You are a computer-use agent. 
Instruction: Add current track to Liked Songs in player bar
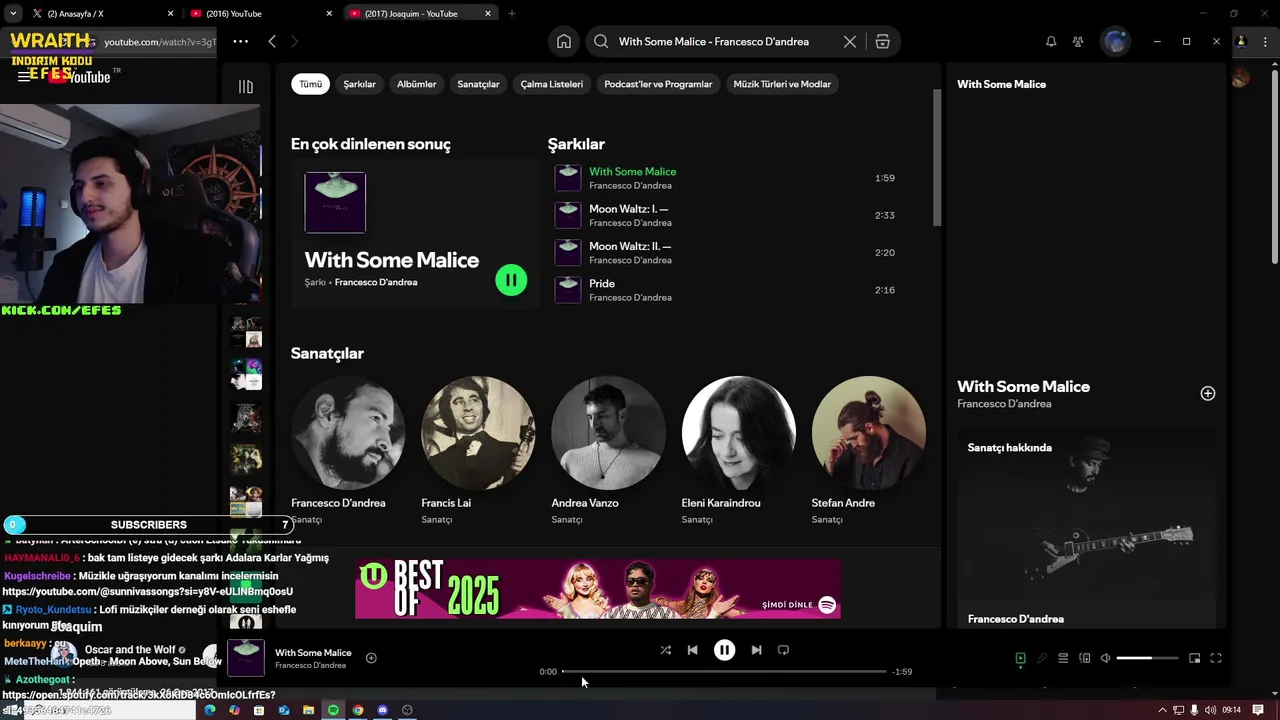click(x=371, y=658)
